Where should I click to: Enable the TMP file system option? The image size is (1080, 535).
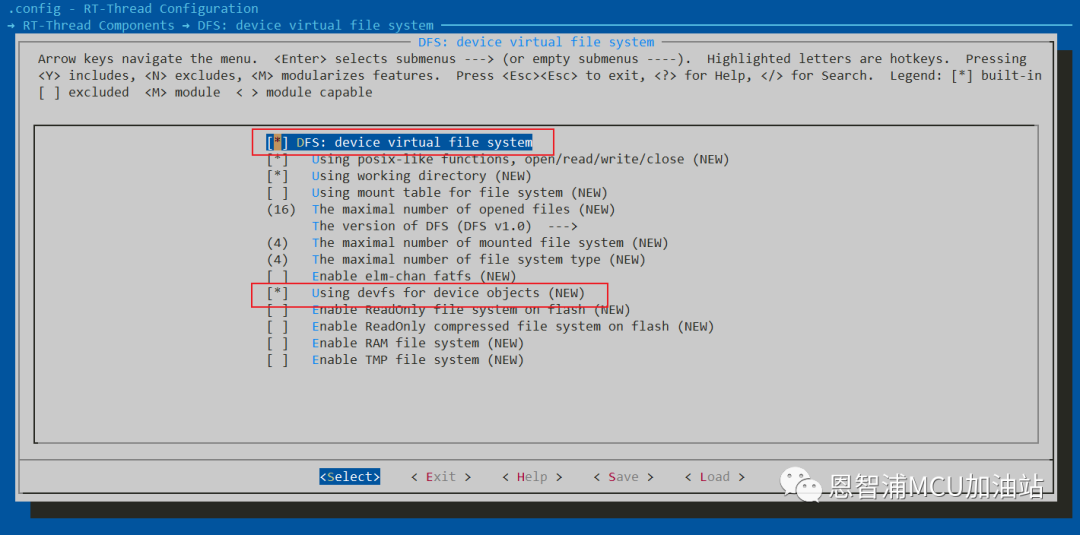tap(277, 360)
